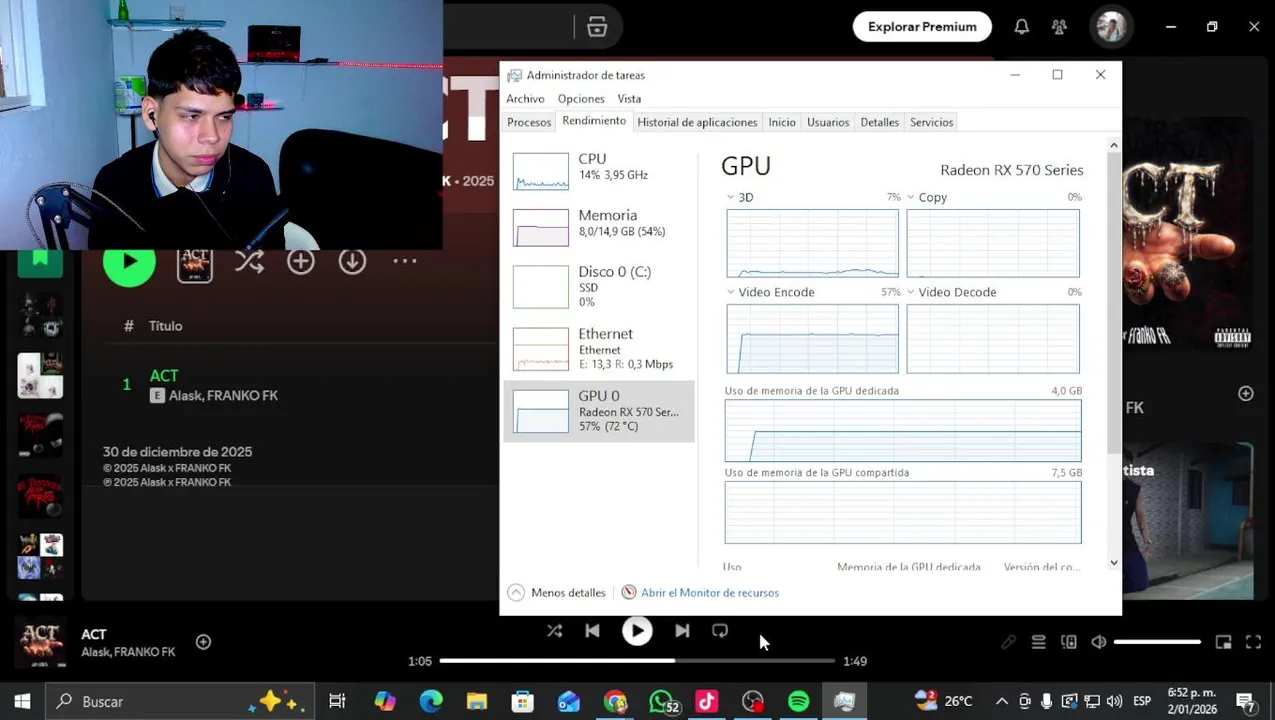Viewport: 1275px width, 720px height.
Task: Open Alask, FRANKO FK artist link in tracklist
Action: click(223, 396)
